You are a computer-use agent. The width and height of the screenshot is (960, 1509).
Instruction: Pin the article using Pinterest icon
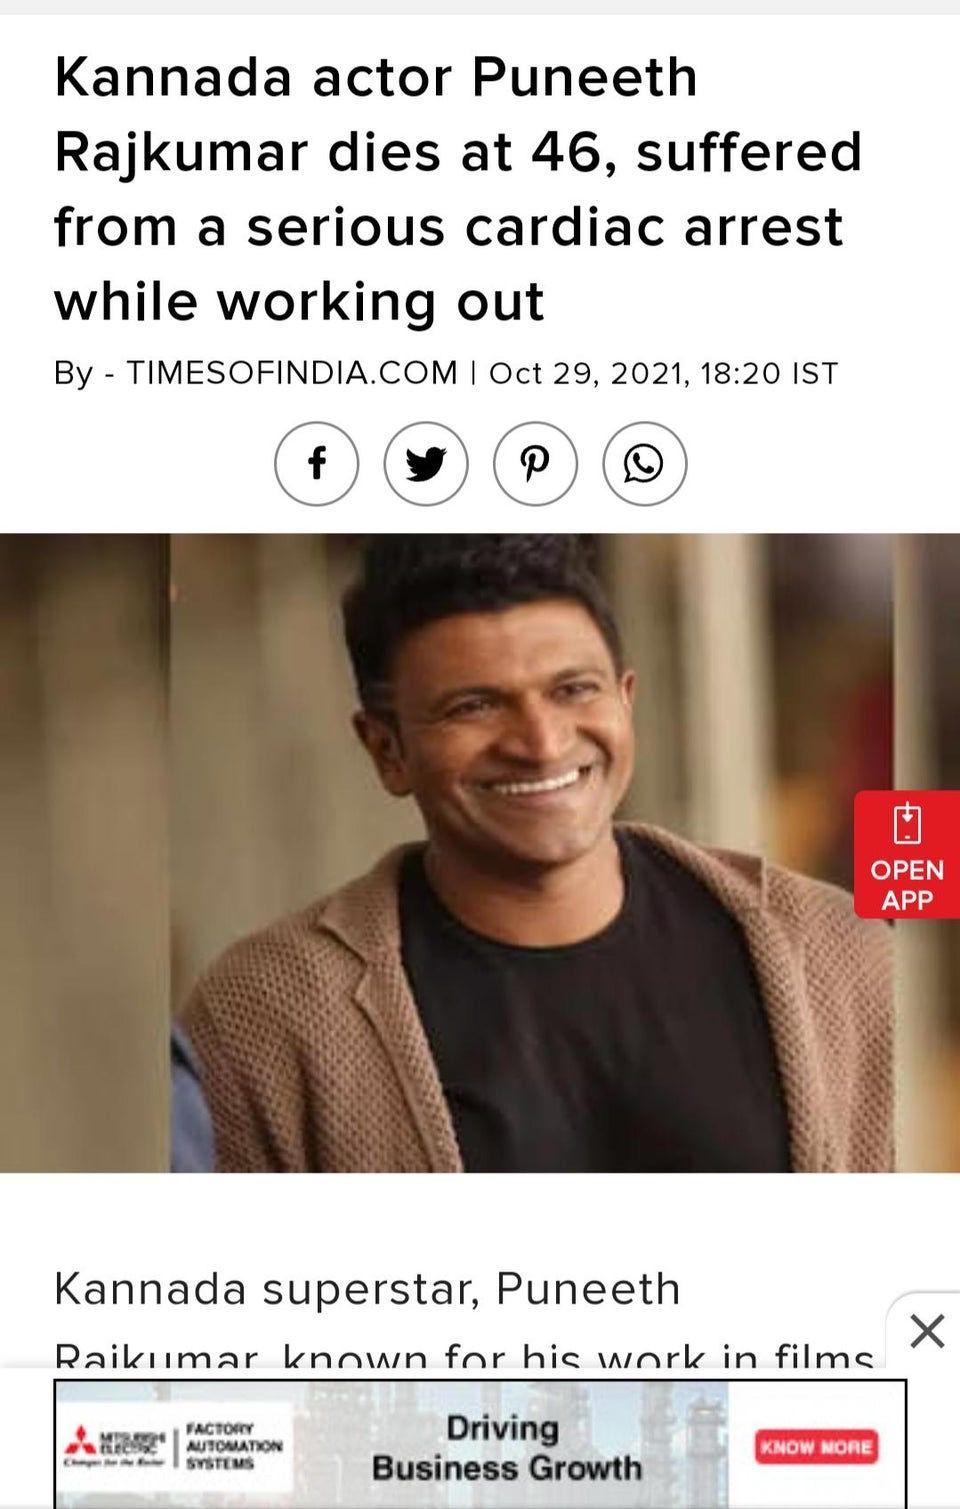pyautogui.click(x=535, y=464)
